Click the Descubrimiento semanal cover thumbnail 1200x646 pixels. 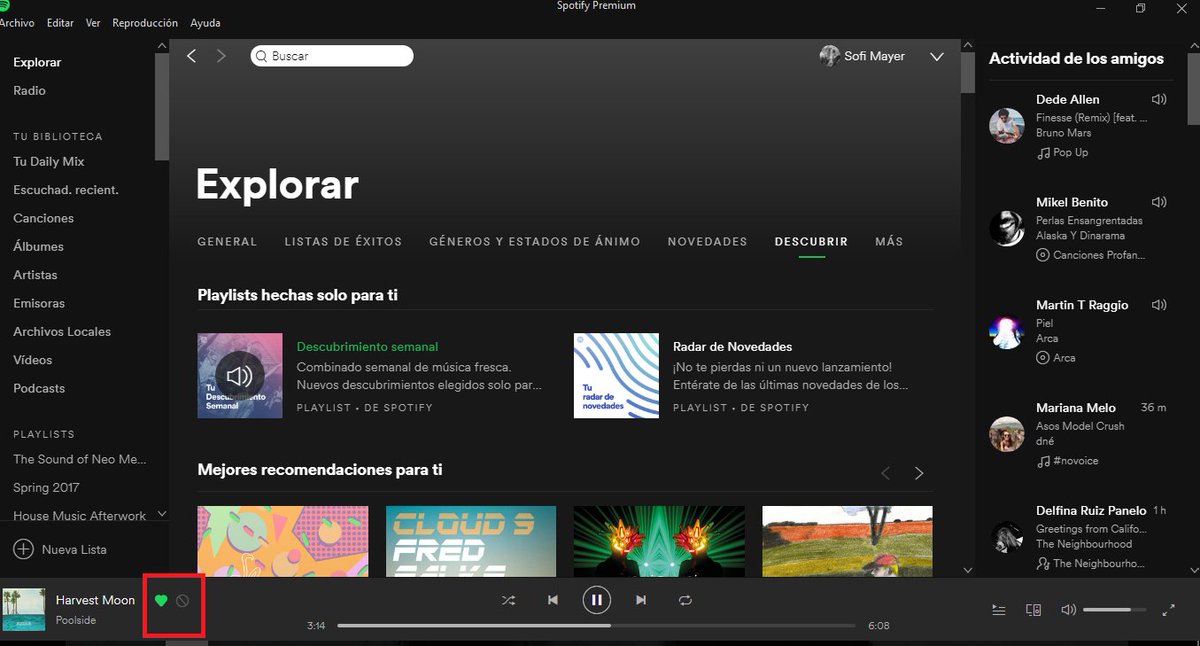click(240, 376)
